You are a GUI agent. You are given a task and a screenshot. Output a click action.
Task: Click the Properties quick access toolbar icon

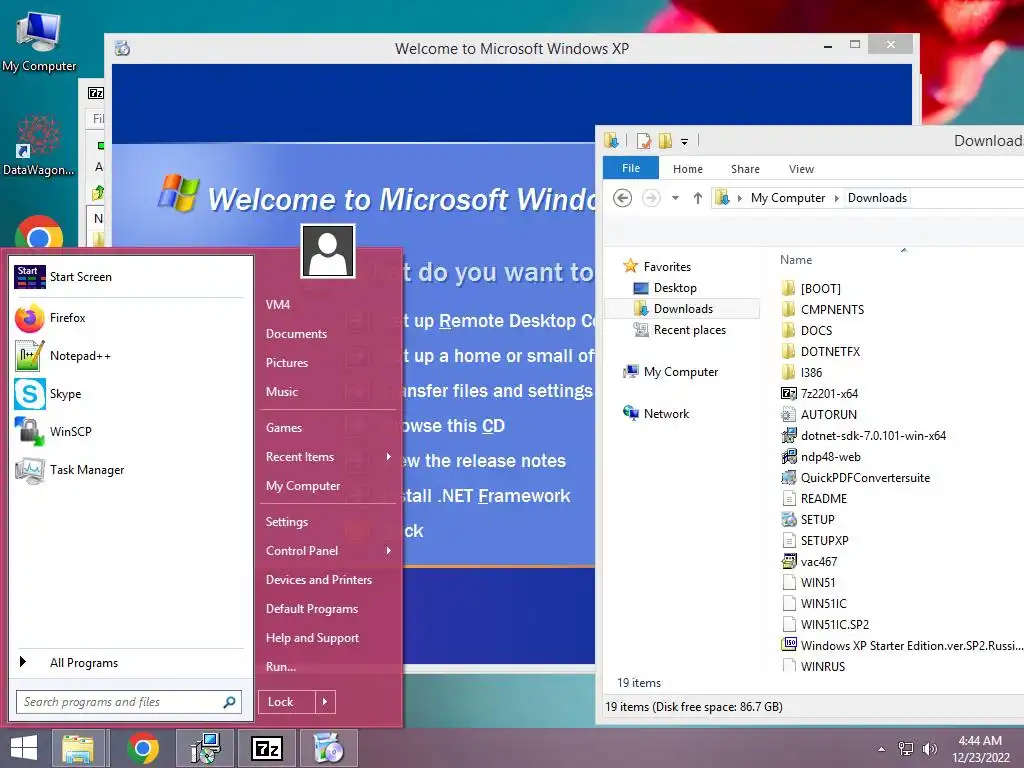[644, 140]
